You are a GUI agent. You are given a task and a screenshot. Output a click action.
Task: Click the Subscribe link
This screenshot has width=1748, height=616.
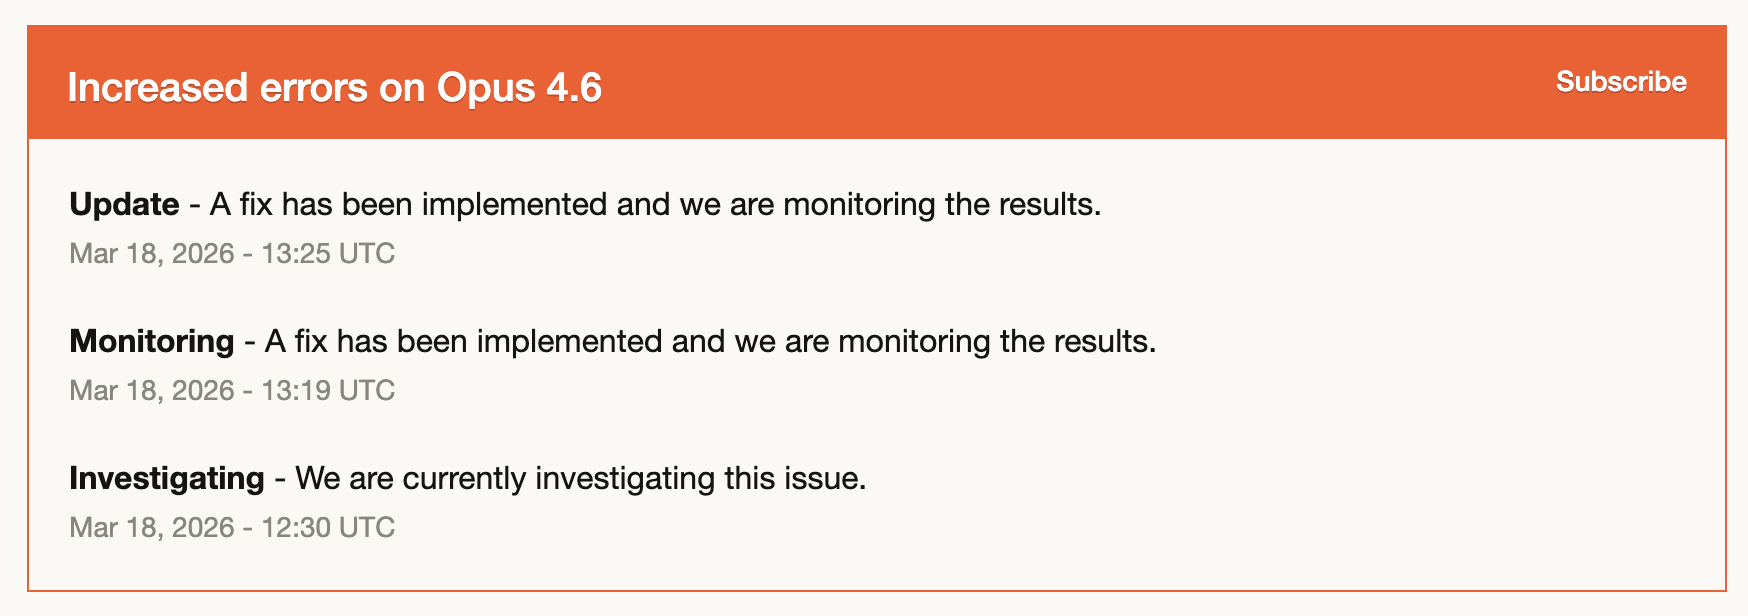(x=1621, y=82)
